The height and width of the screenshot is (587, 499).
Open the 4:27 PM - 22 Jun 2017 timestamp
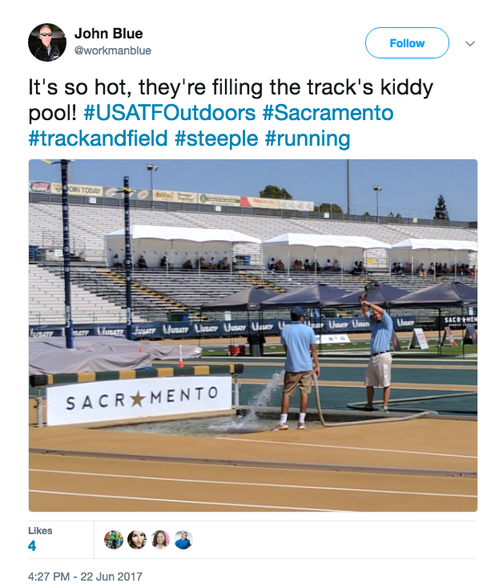coord(85,576)
